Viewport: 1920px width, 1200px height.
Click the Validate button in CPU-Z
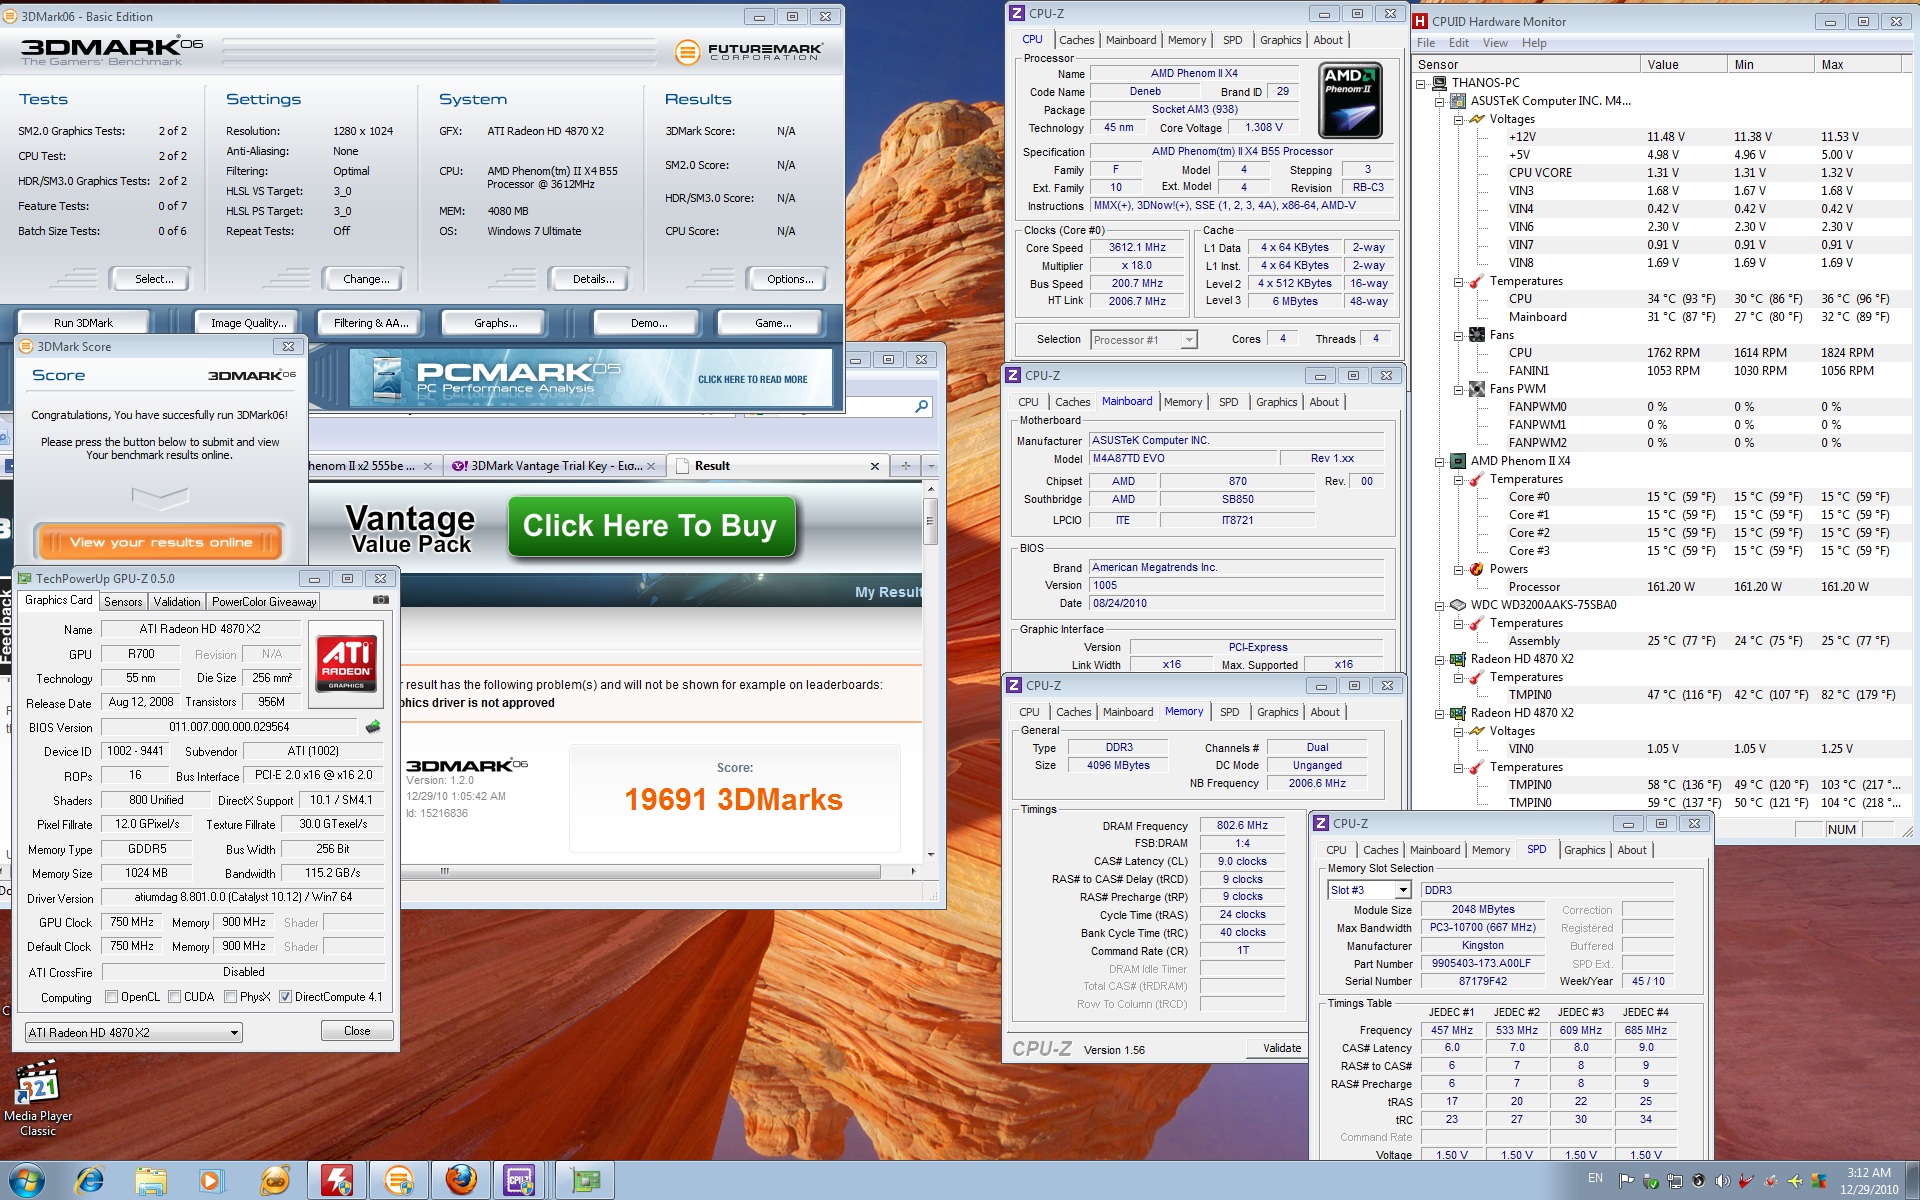click(x=1281, y=1048)
